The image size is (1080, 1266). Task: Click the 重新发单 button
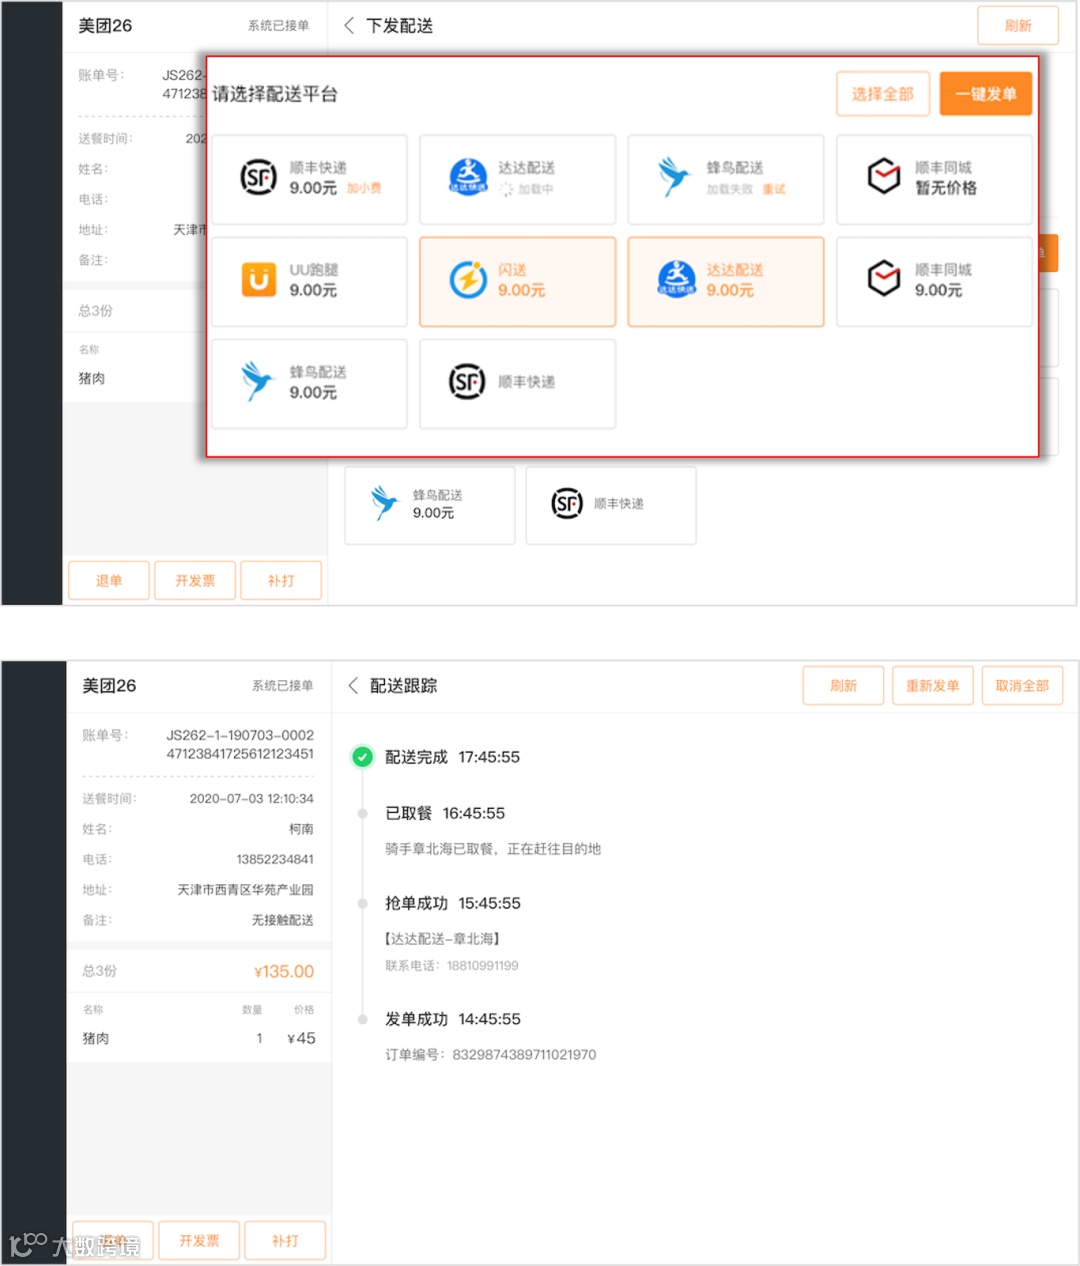(933, 686)
